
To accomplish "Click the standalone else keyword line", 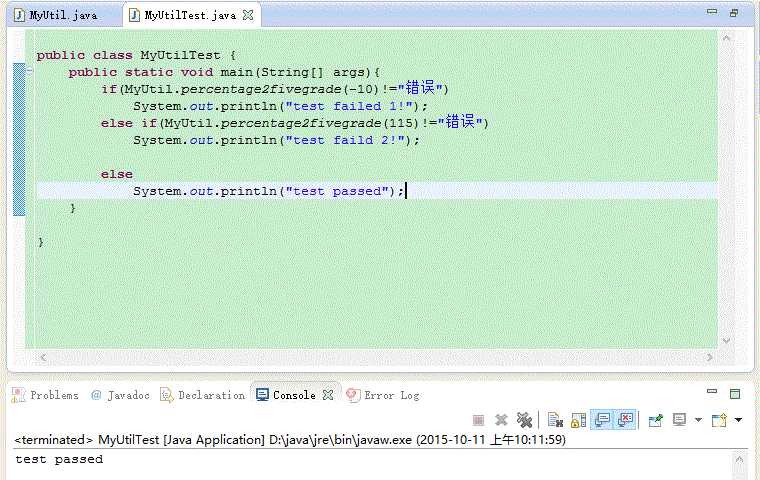I will point(117,174).
